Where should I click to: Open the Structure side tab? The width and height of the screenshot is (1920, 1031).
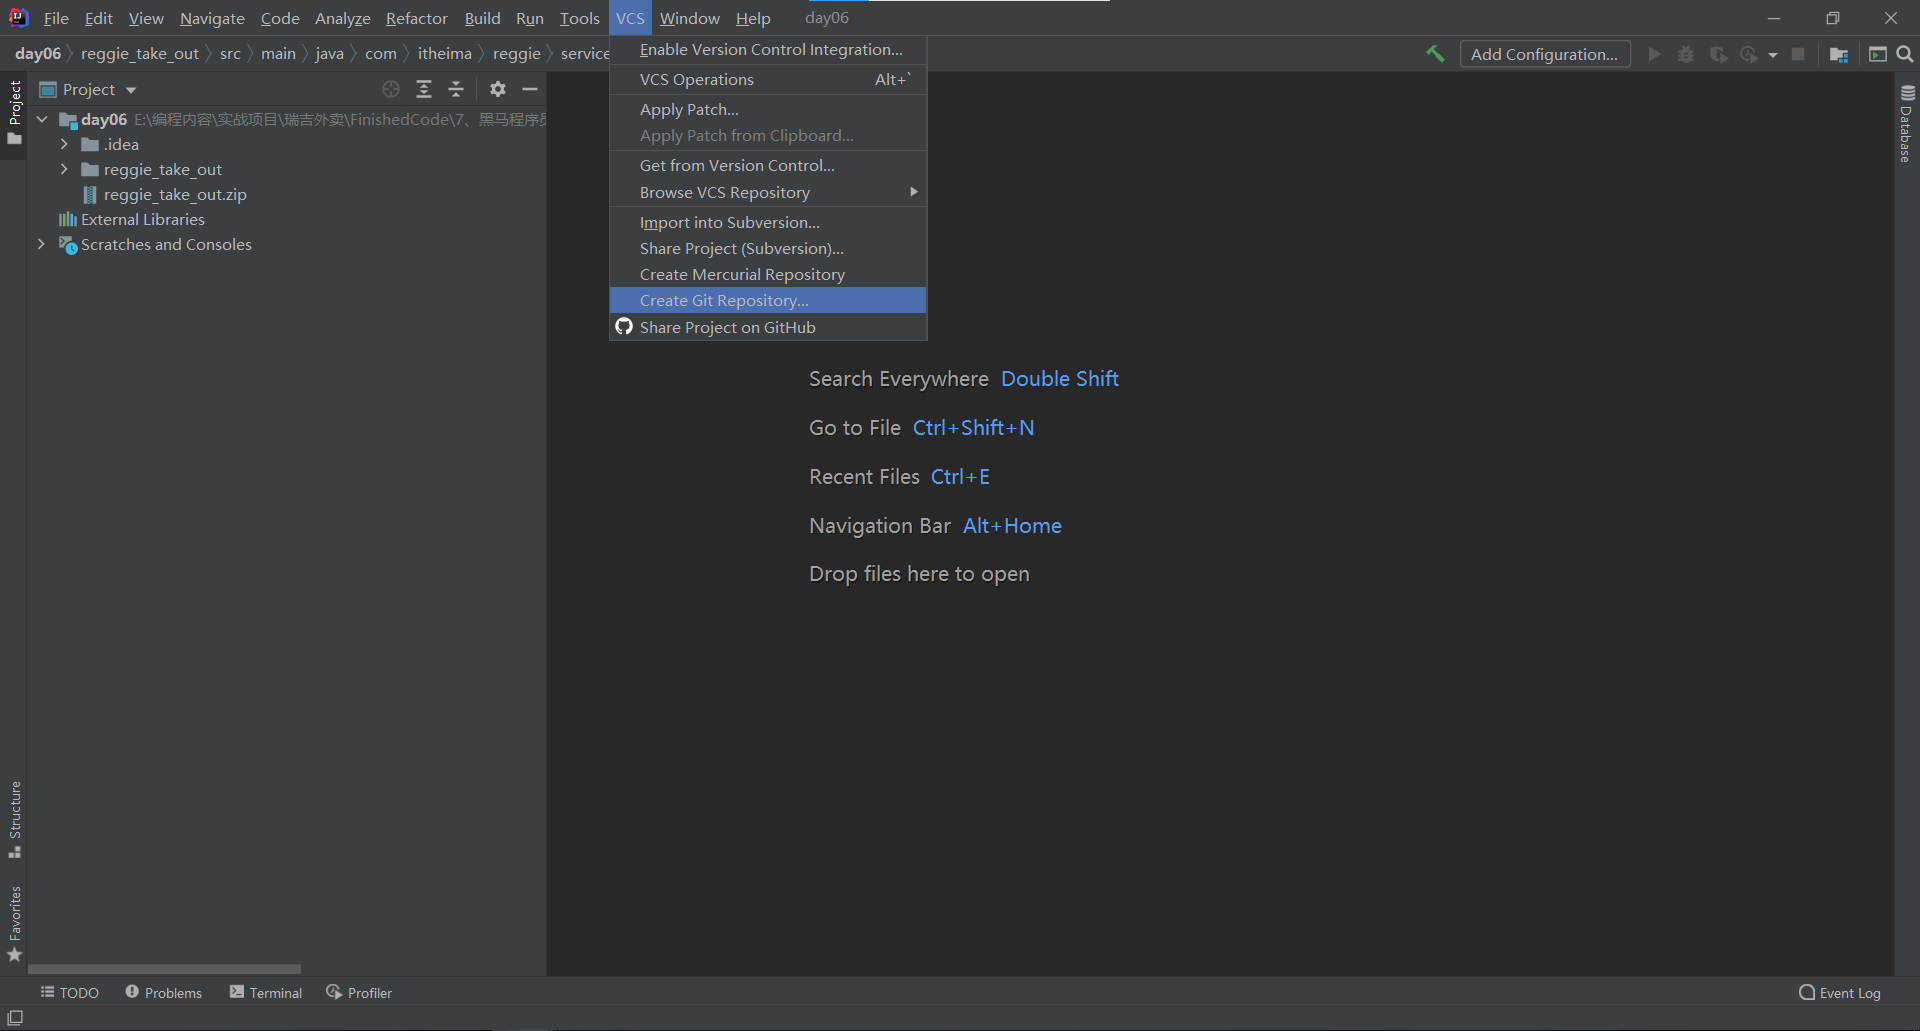[x=14, y=819]
